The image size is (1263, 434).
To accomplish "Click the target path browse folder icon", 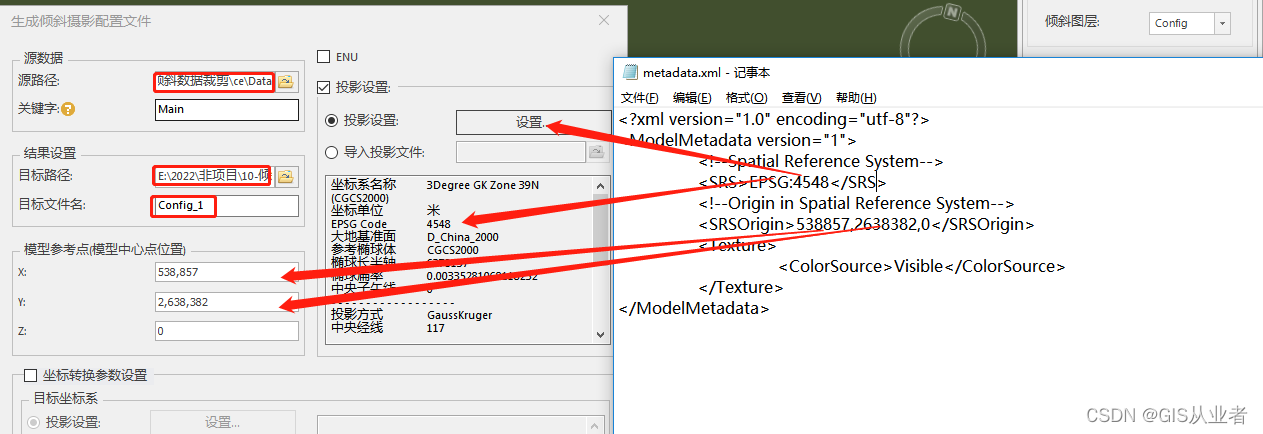I will (x=286, y=177).
